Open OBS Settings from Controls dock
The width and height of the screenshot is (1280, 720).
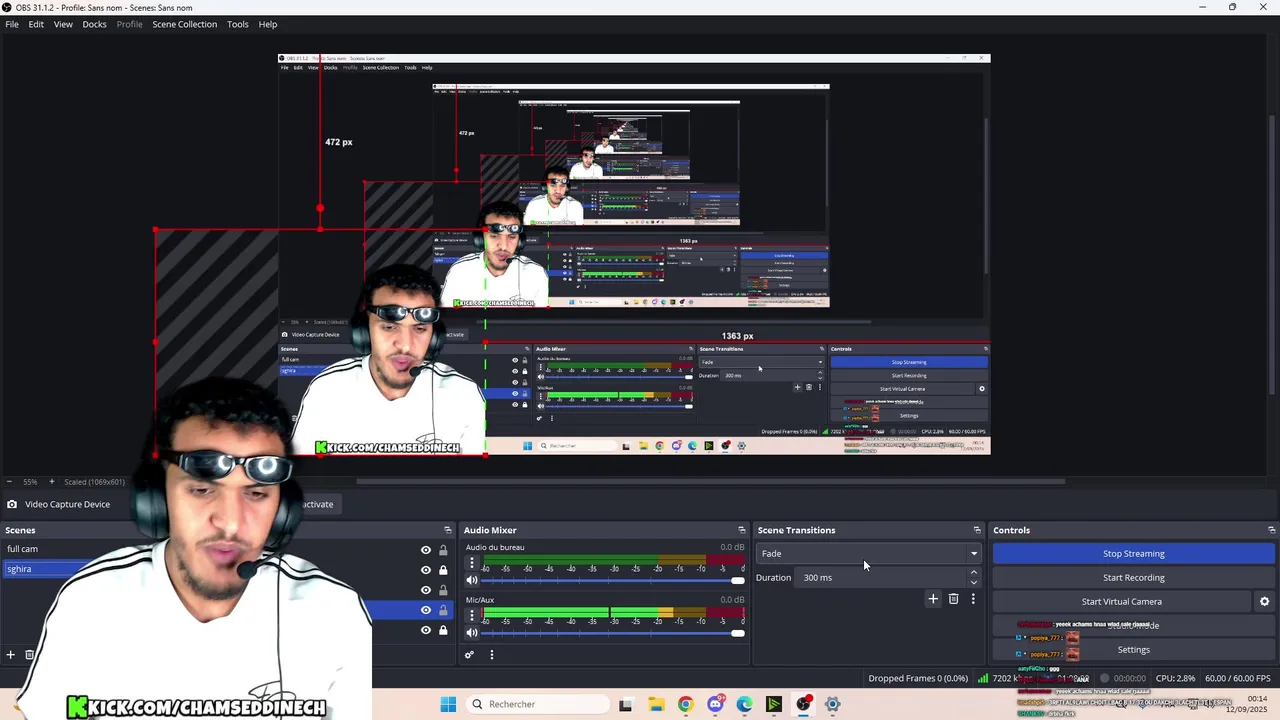point(1133,649)
